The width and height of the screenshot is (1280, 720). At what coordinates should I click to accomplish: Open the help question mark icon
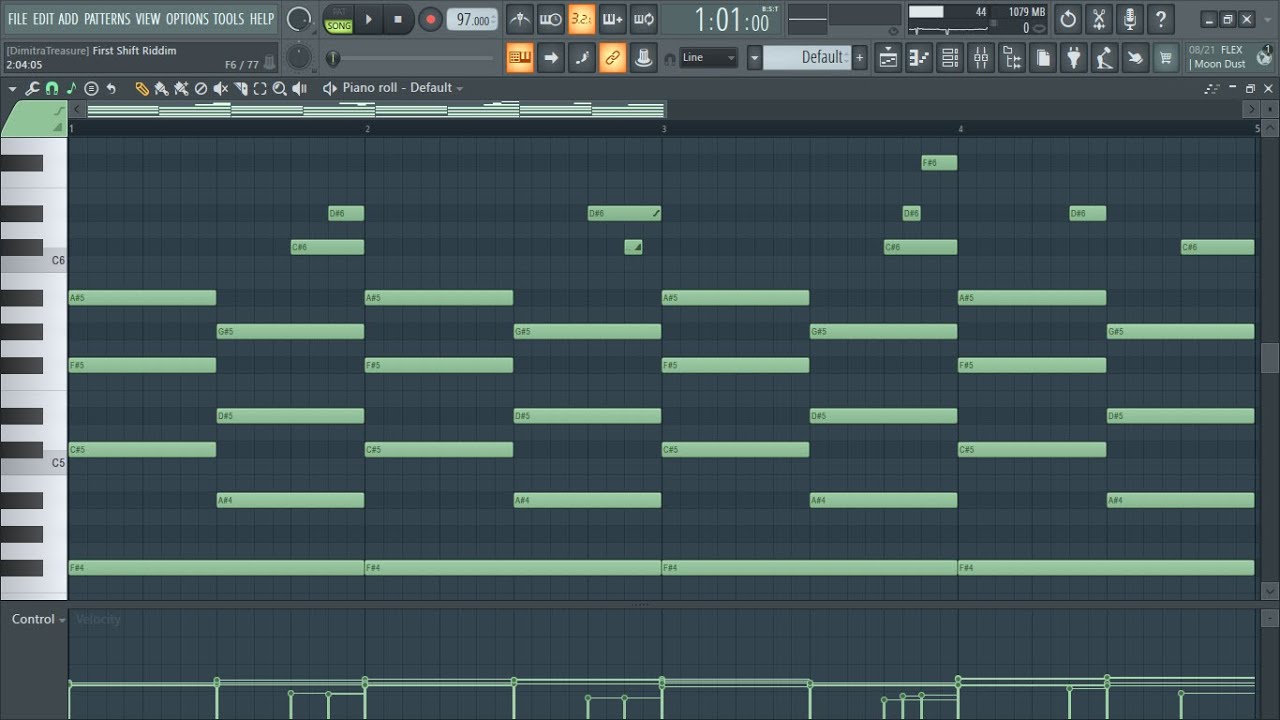pyautogui.click(x=1161, y=19)
